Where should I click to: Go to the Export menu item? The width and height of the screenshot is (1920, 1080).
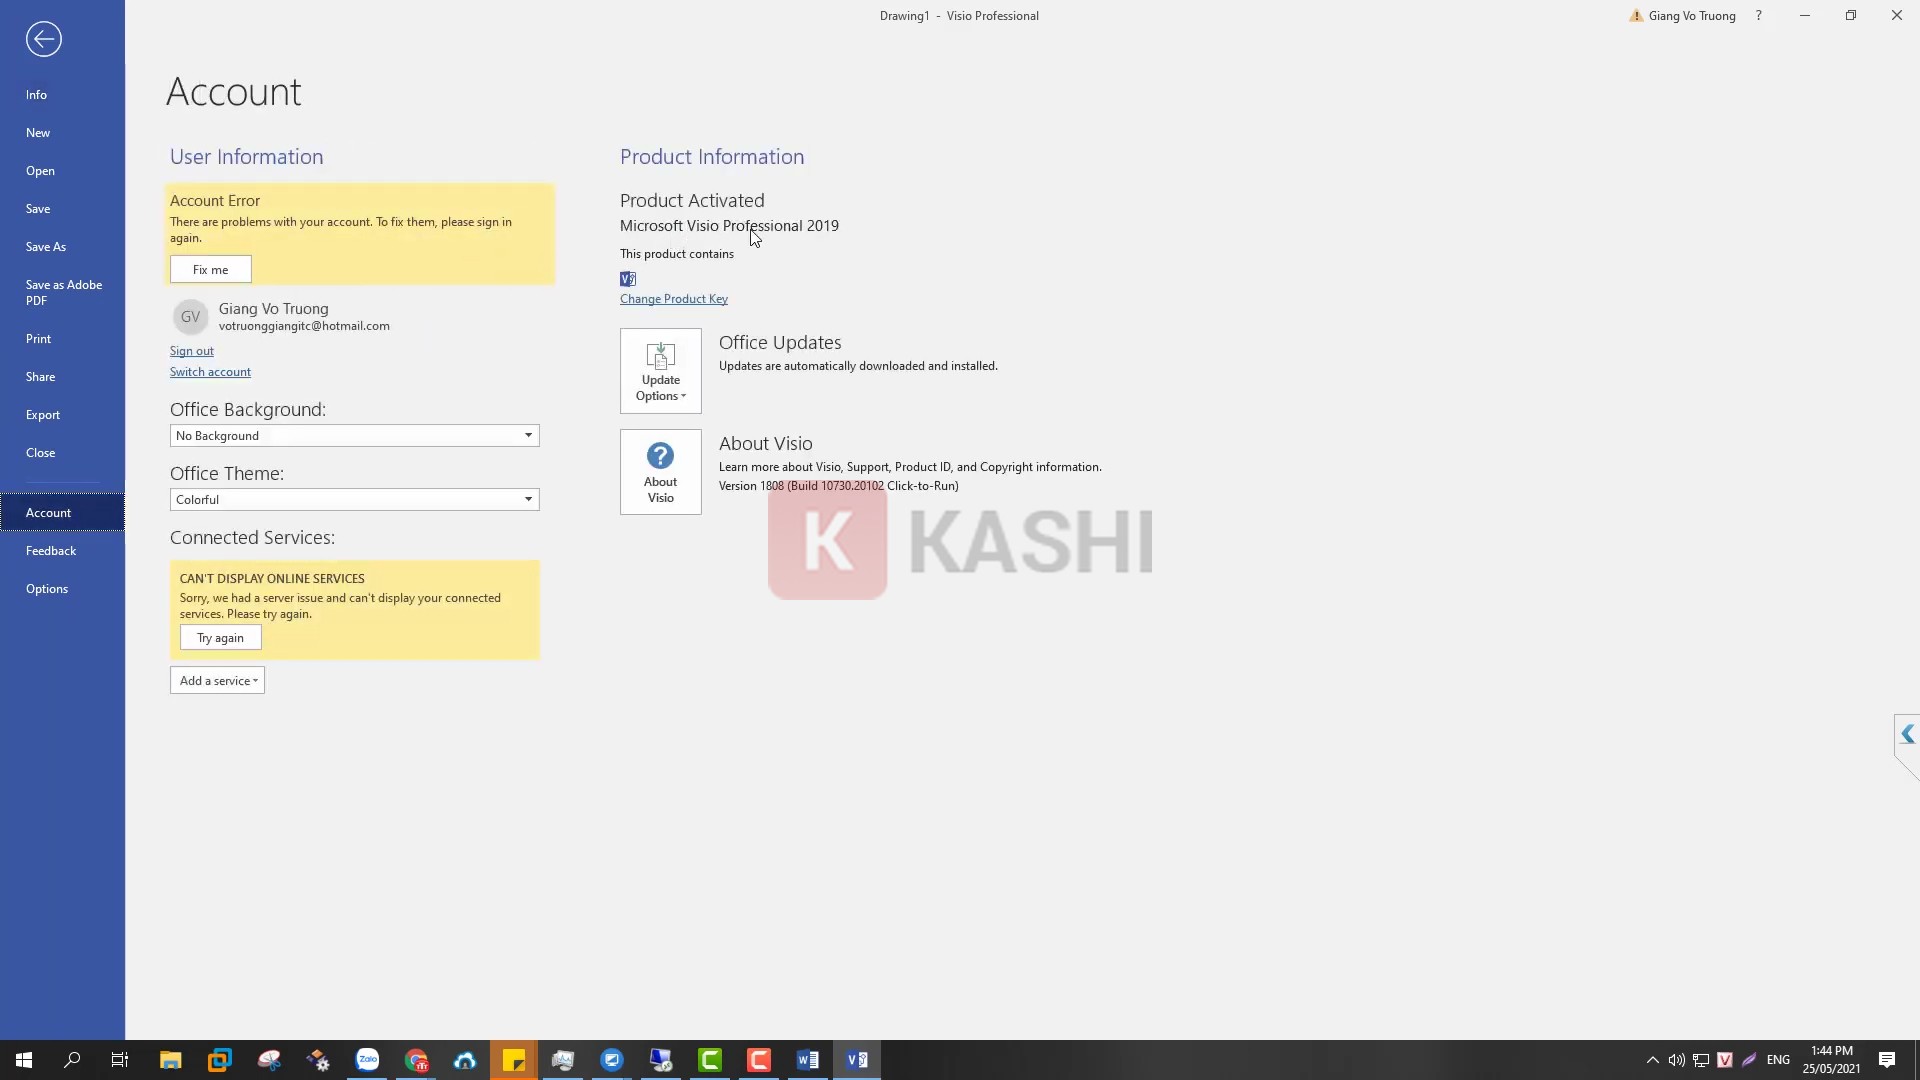tap(43, 415)
